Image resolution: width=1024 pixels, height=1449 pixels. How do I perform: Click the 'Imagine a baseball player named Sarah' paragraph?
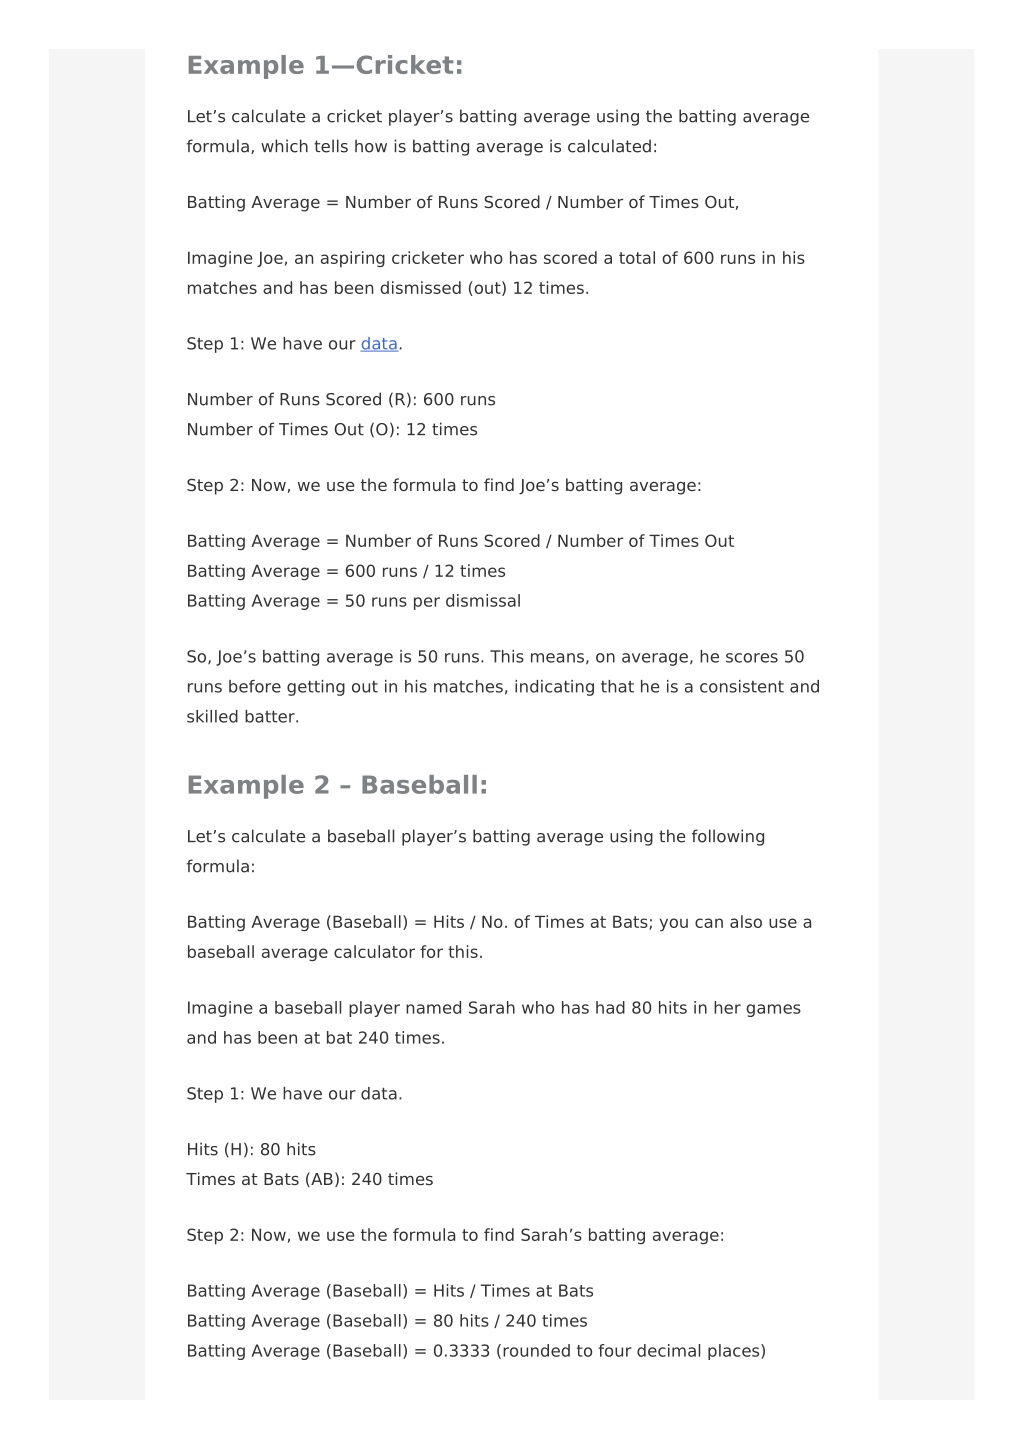pyautogui.click(x=494, y=1023)
